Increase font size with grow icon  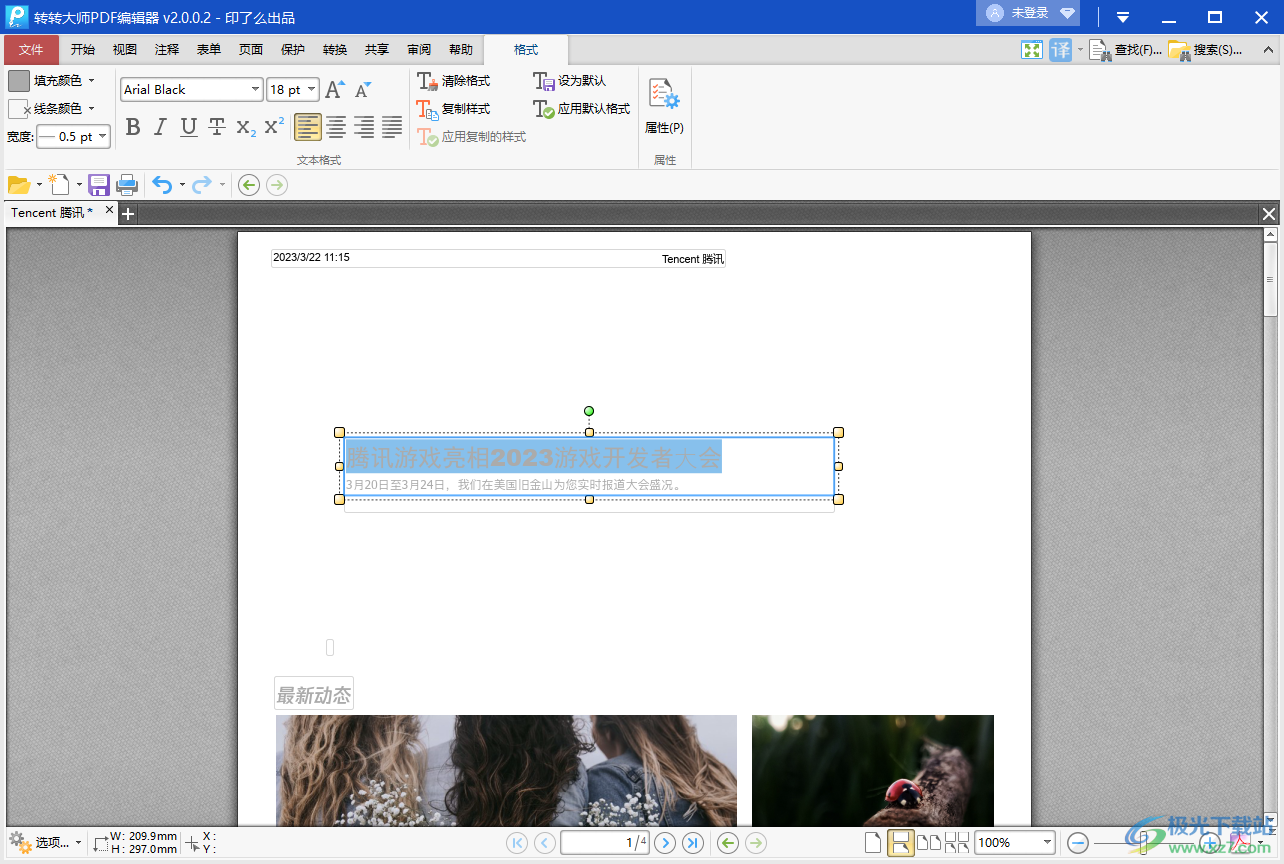(335, 90)
